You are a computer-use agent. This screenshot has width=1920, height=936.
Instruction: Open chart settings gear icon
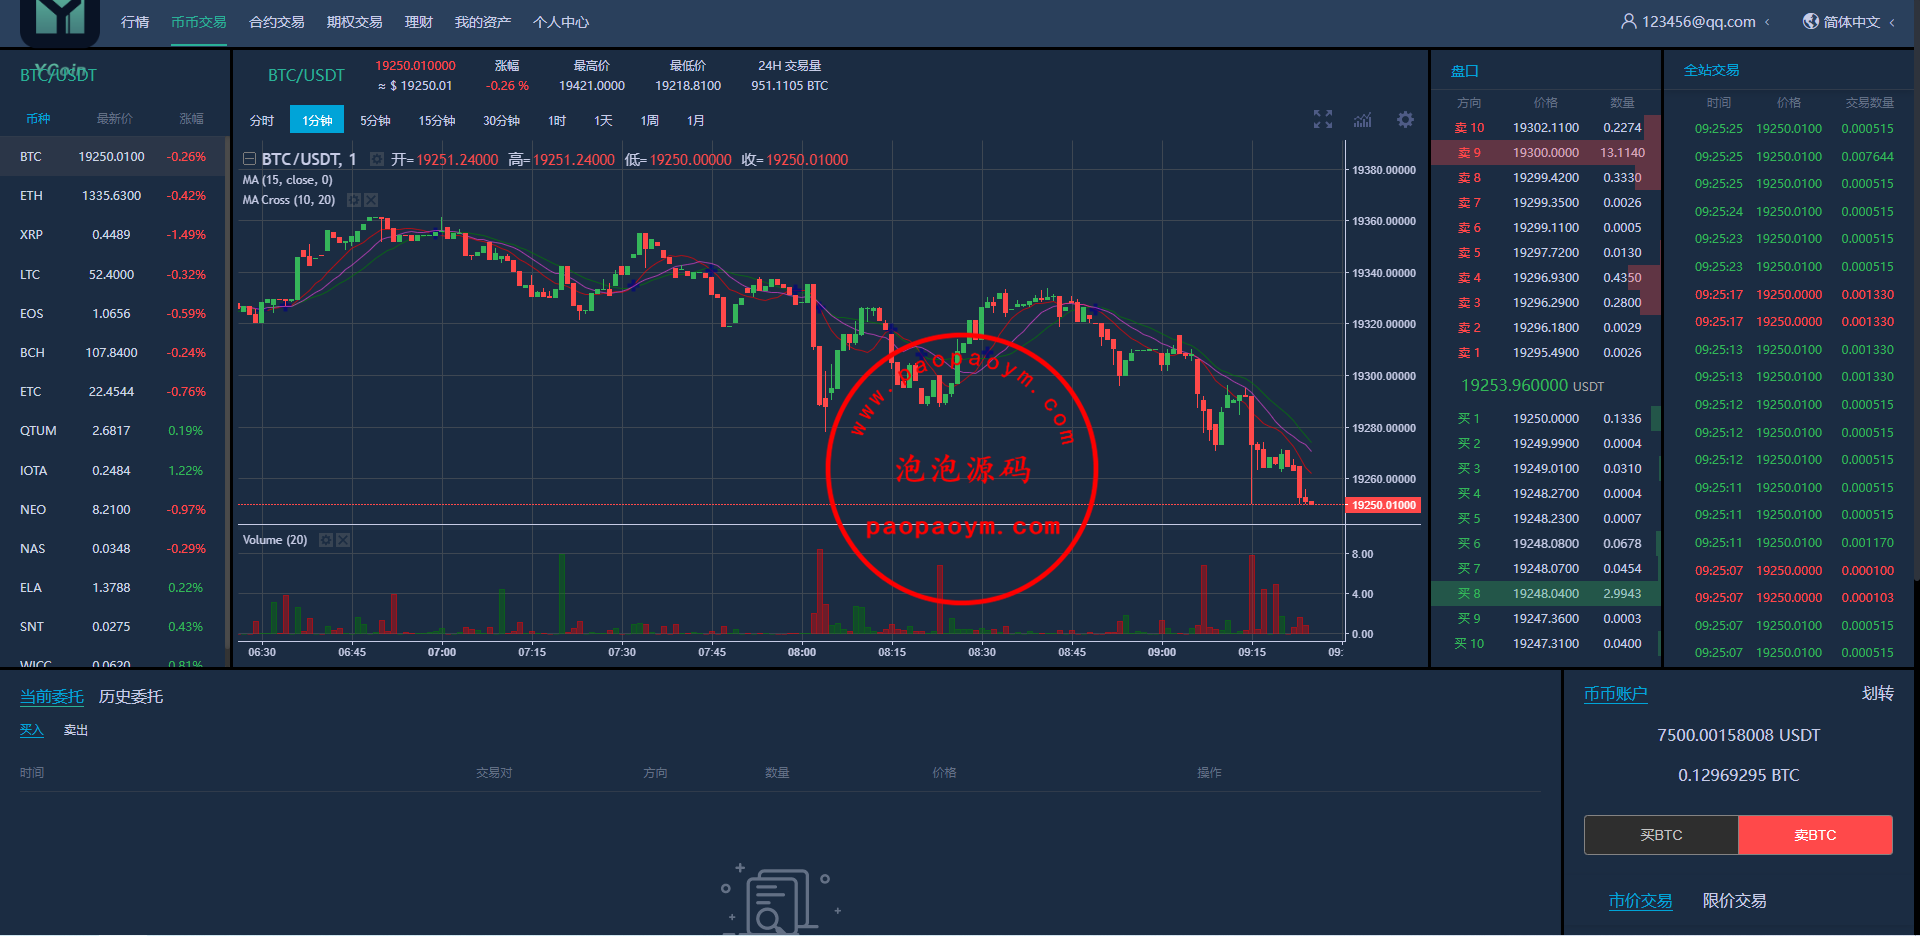point(1405,120)
